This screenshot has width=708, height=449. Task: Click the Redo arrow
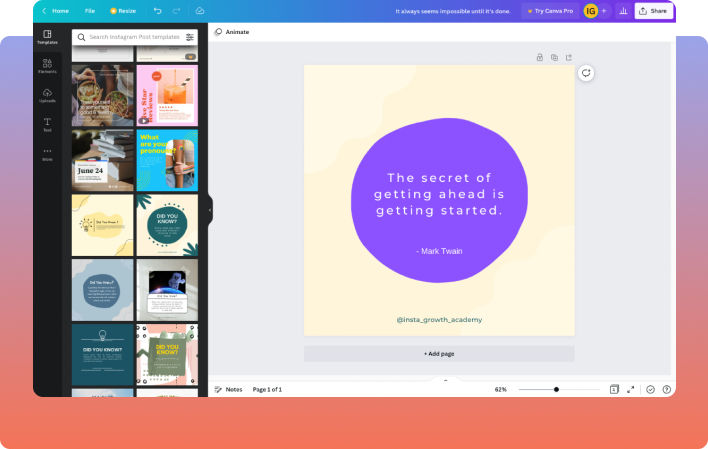point(177,11)
